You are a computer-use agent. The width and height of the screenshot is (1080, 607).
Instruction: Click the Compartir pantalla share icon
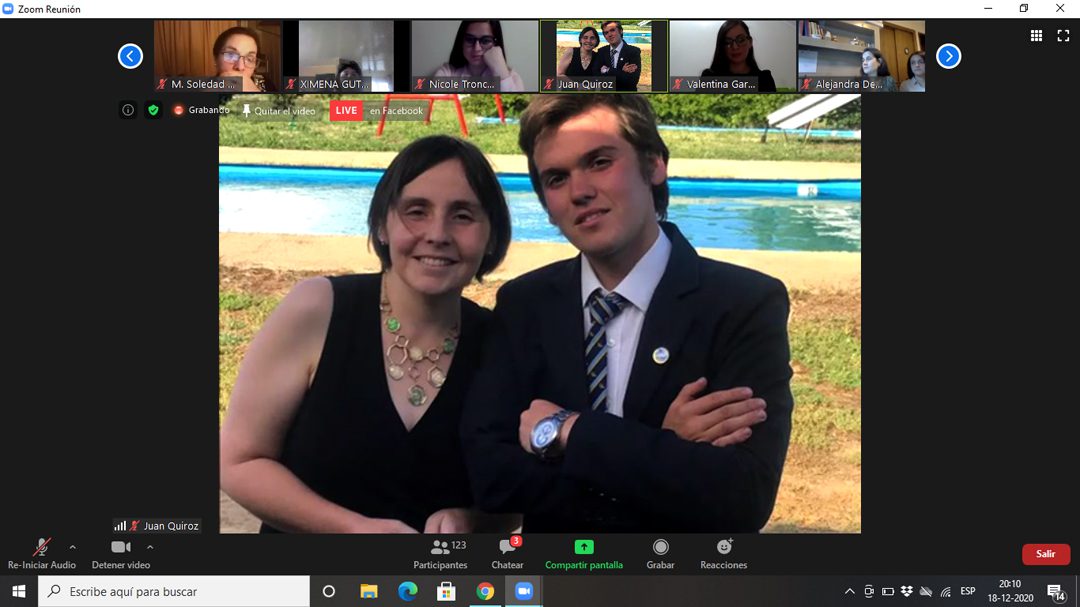click(584, 548)
